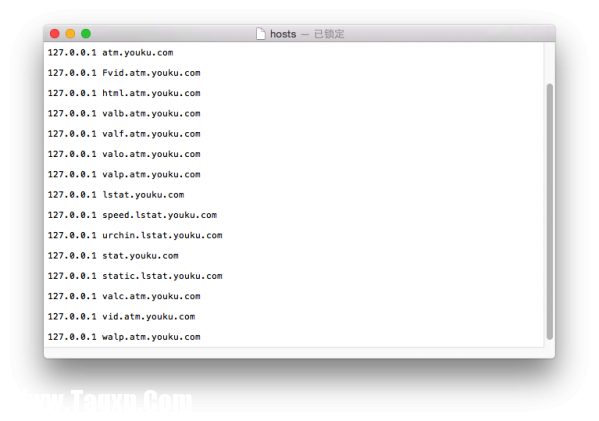Viewport: 599px width, 421px height.
Task: Click the line html.atm.youku.com
Action: tap(124, 93)
